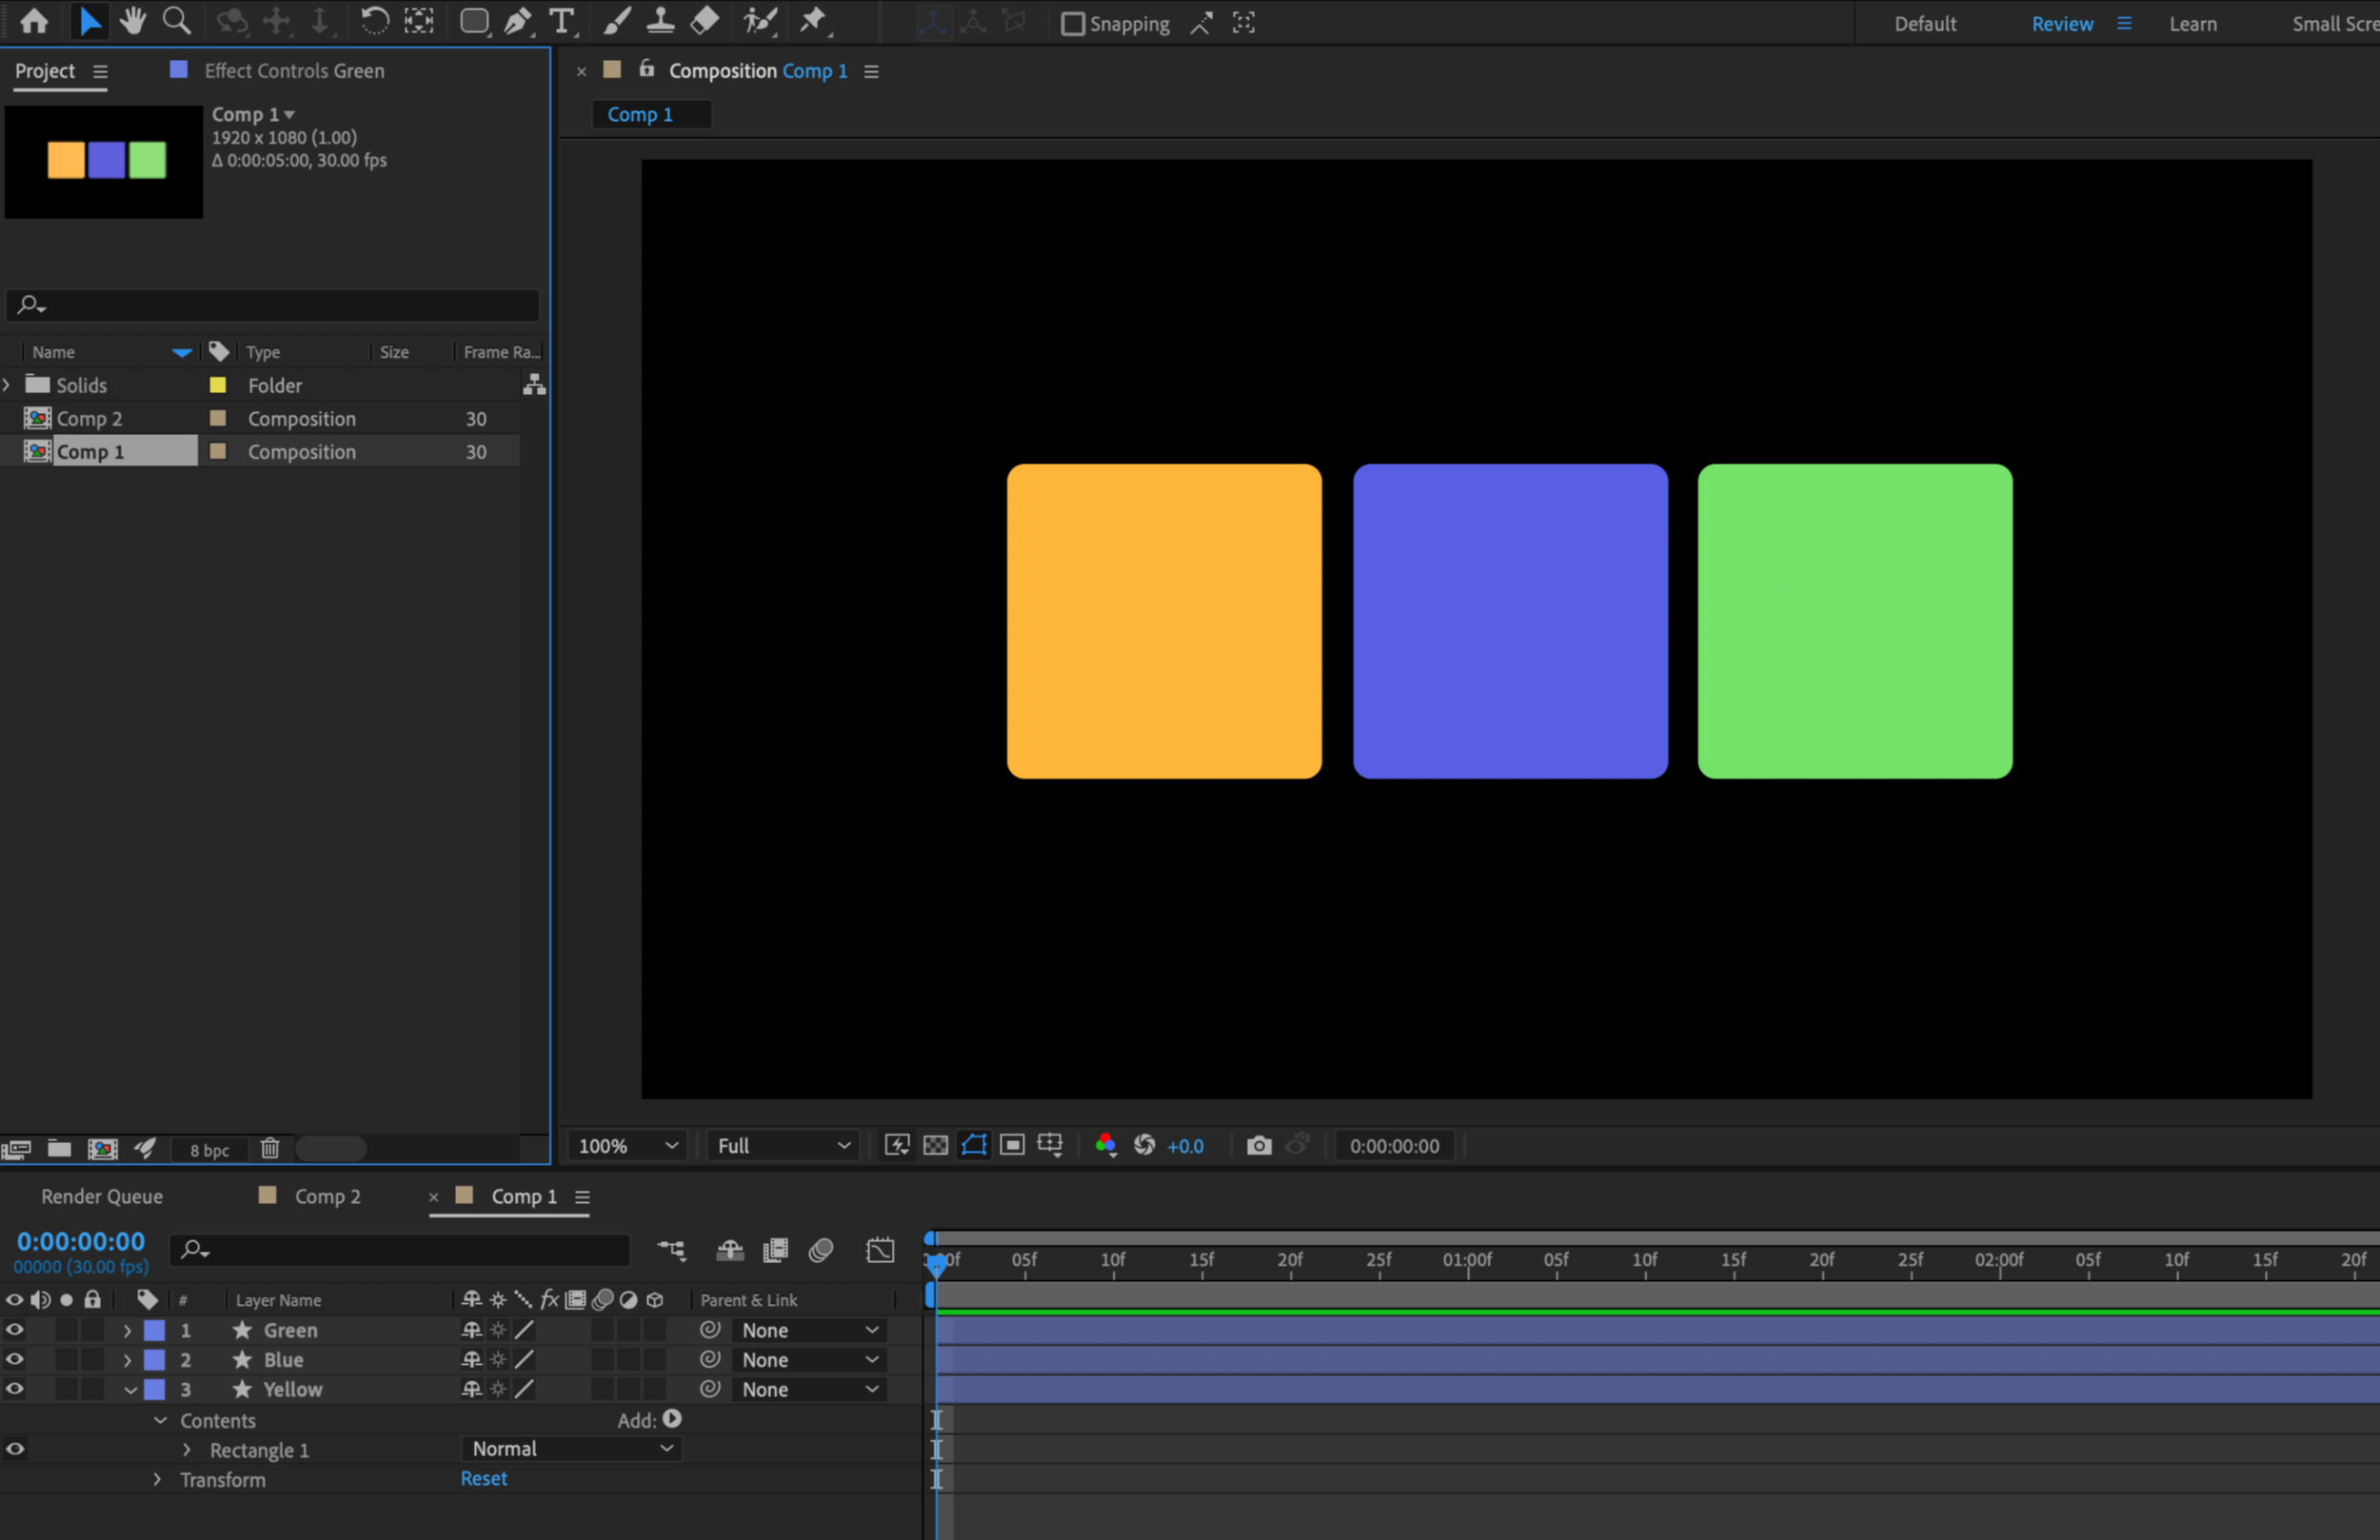Viewport: 2380px width, 1540px height.
Task: Hide the Rectangle 1 shape
Action: coord(15,1449)
